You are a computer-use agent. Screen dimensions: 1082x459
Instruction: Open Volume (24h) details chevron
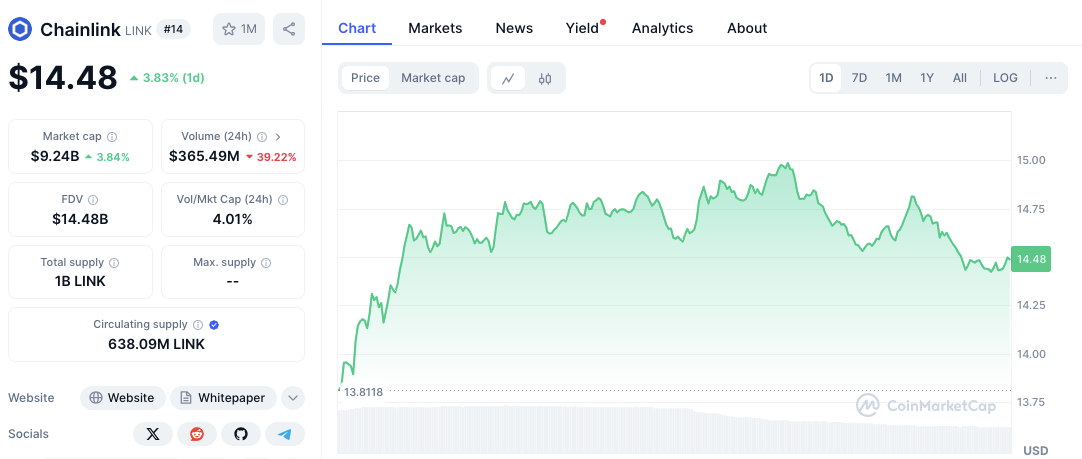click(278, 137)
